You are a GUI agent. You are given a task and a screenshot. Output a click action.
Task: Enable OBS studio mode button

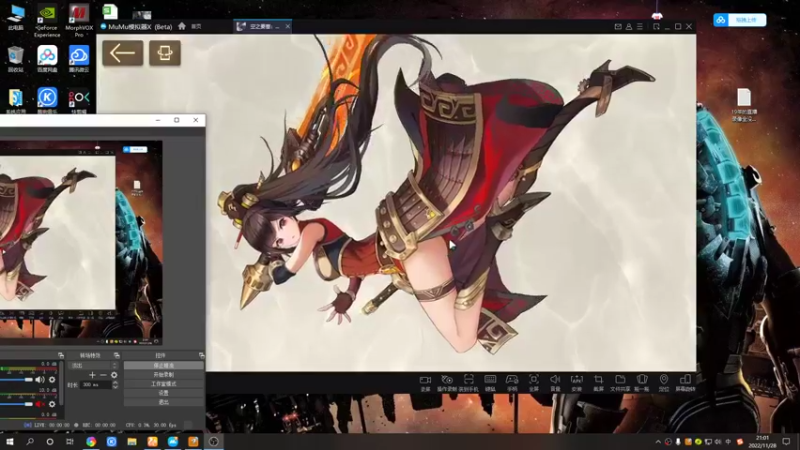163,384
